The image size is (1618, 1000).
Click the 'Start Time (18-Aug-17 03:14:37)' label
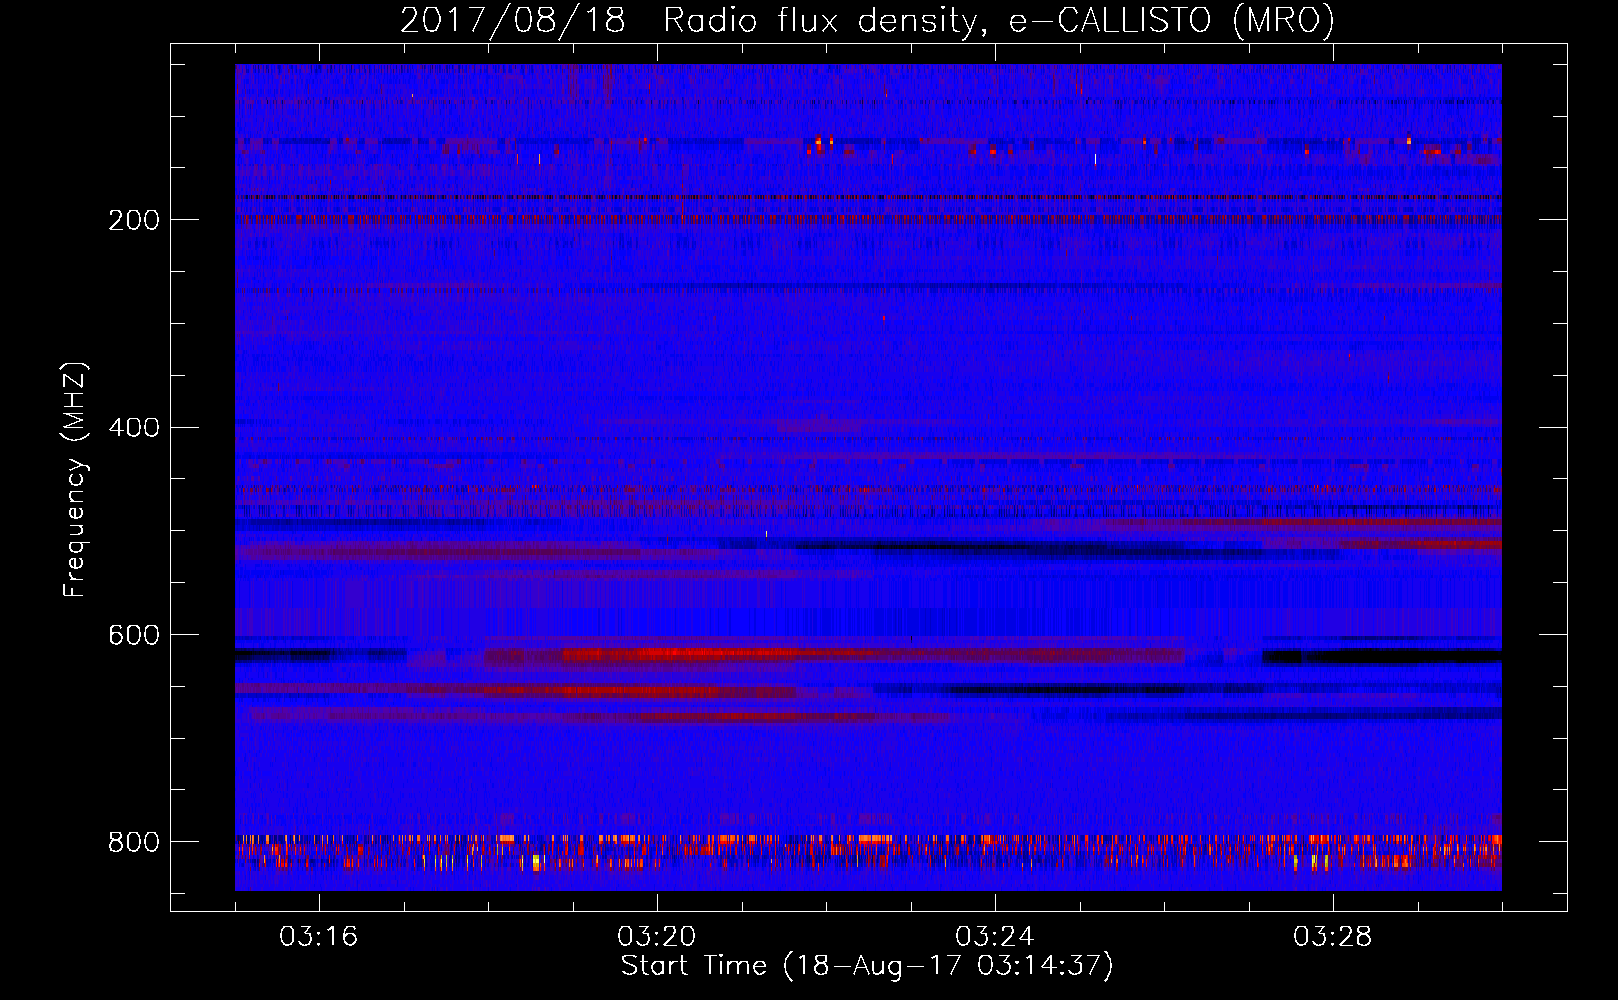867,966
